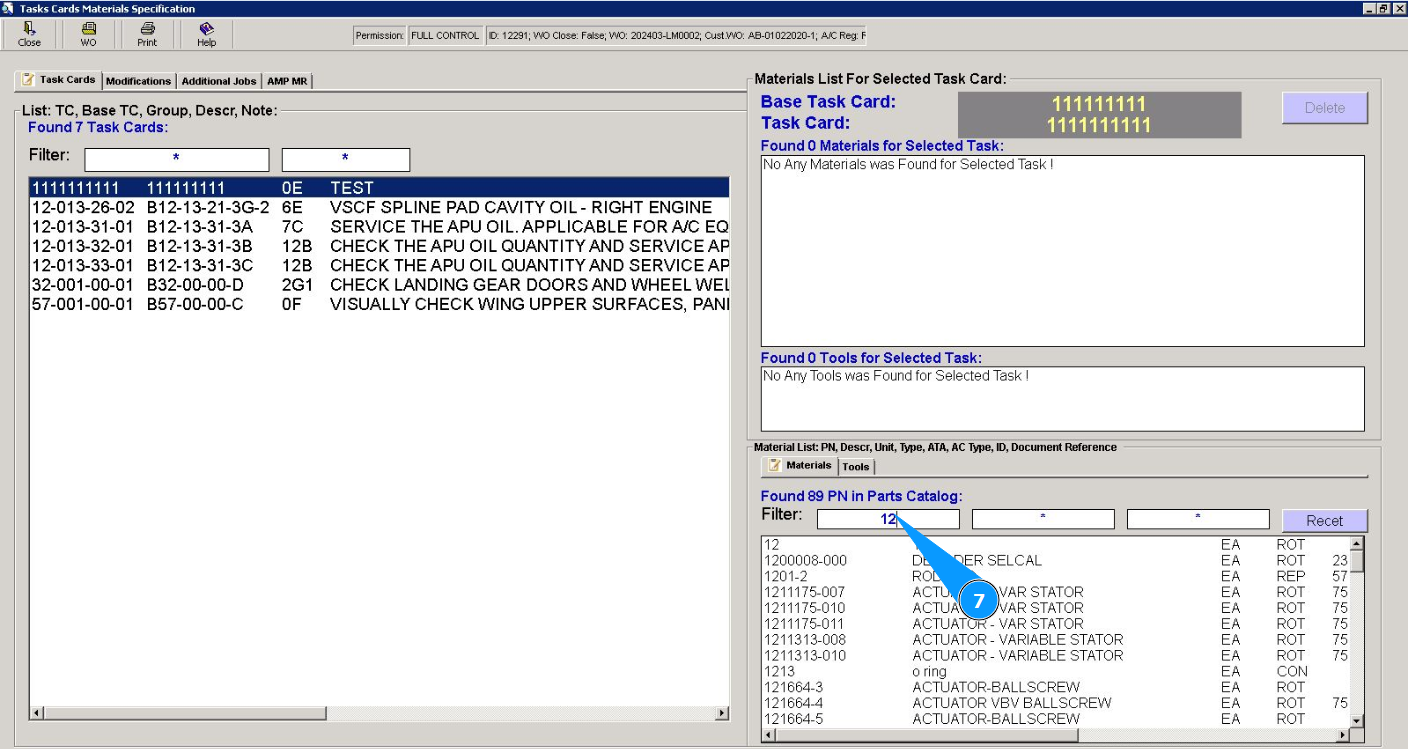Select part 121664-5 ACTUATOR-BALLSCREW row
Viewport: 1408px width, 749px height.
(x=1055, y=719)
